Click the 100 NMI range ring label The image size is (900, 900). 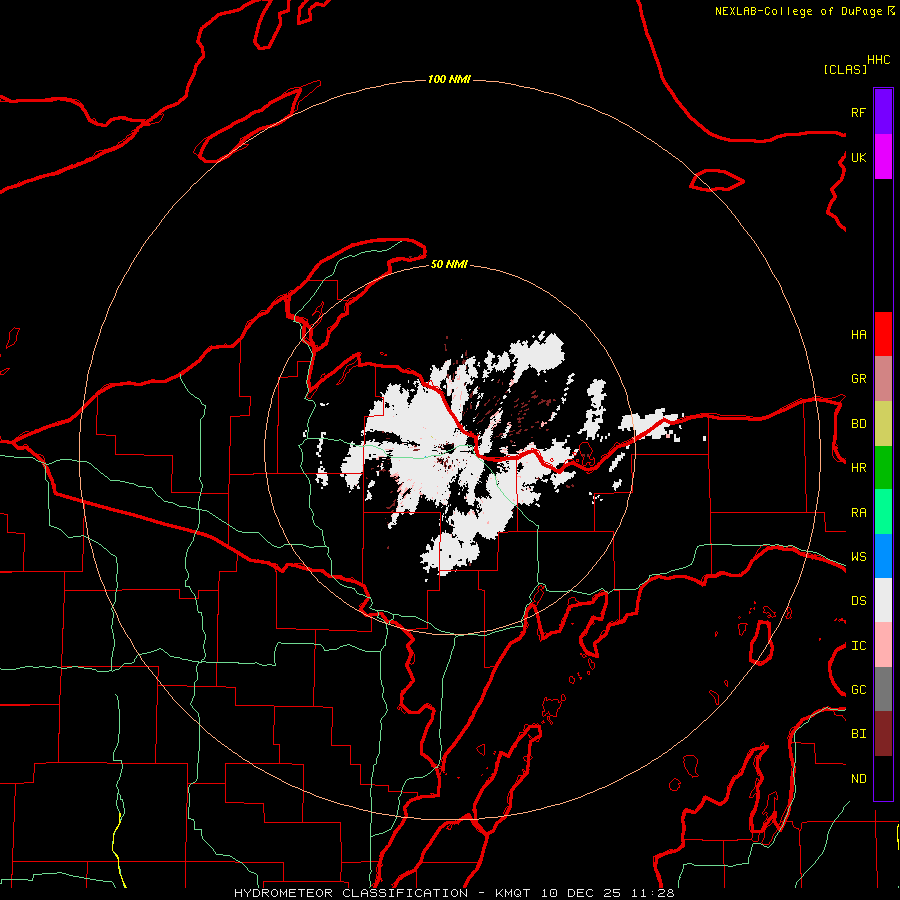point(449,79)
